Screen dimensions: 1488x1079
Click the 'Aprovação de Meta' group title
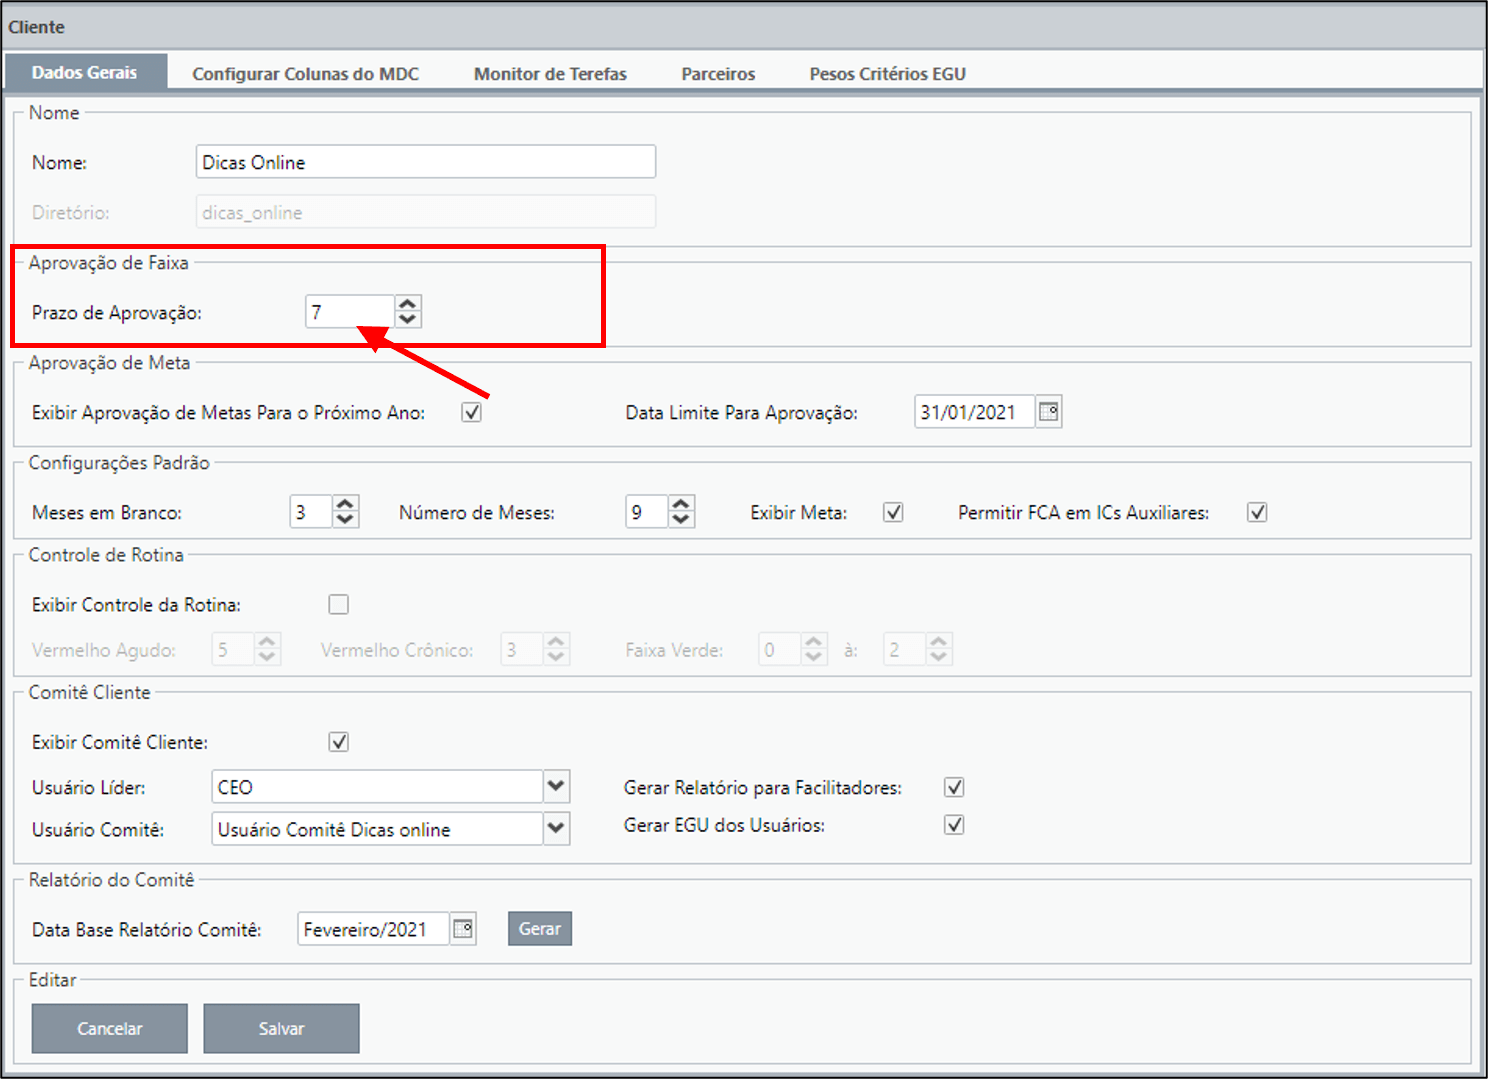(109, 363)
